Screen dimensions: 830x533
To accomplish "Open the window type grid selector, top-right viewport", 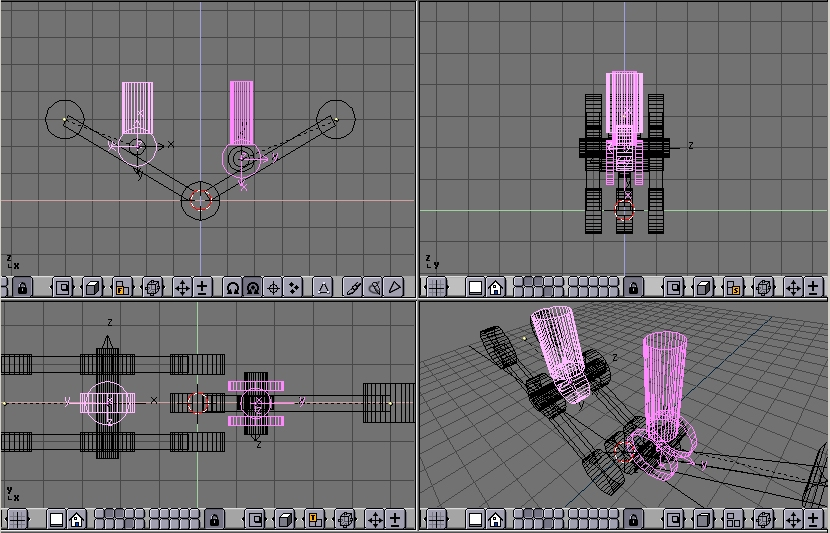I will tap(436, 287).
